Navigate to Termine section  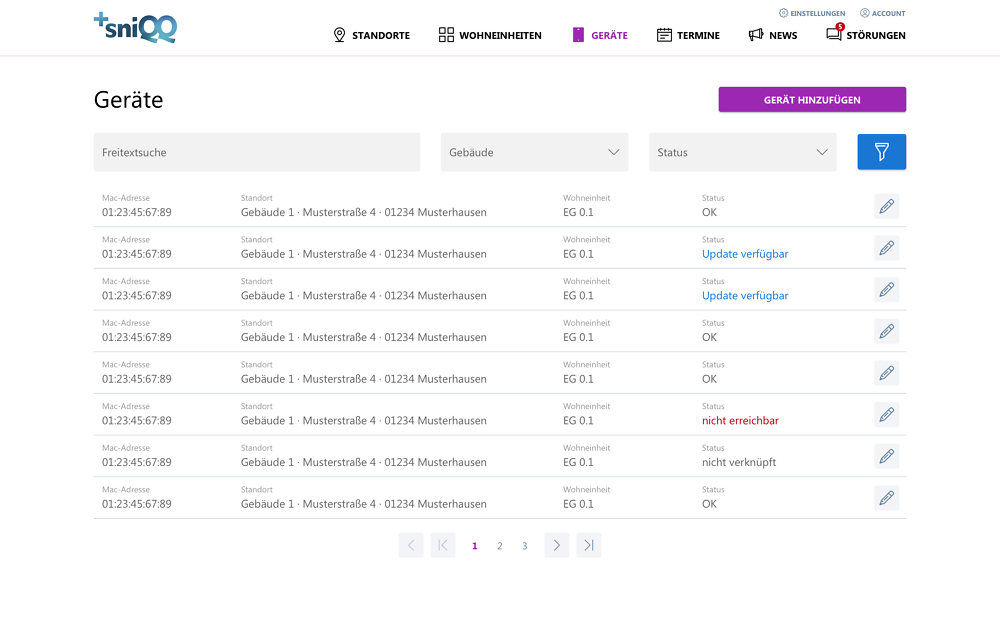[x=688, y=35]
